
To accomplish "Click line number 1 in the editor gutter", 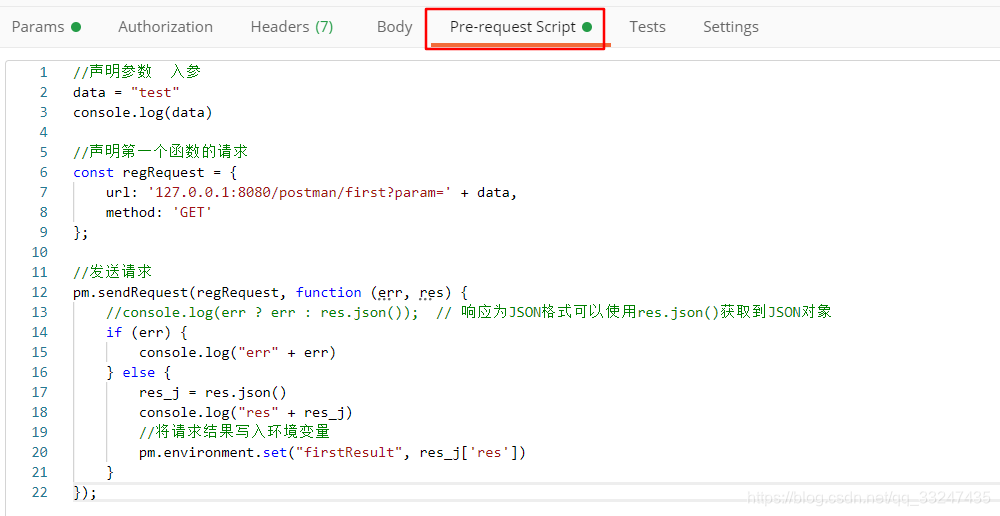I will point(43,72).
